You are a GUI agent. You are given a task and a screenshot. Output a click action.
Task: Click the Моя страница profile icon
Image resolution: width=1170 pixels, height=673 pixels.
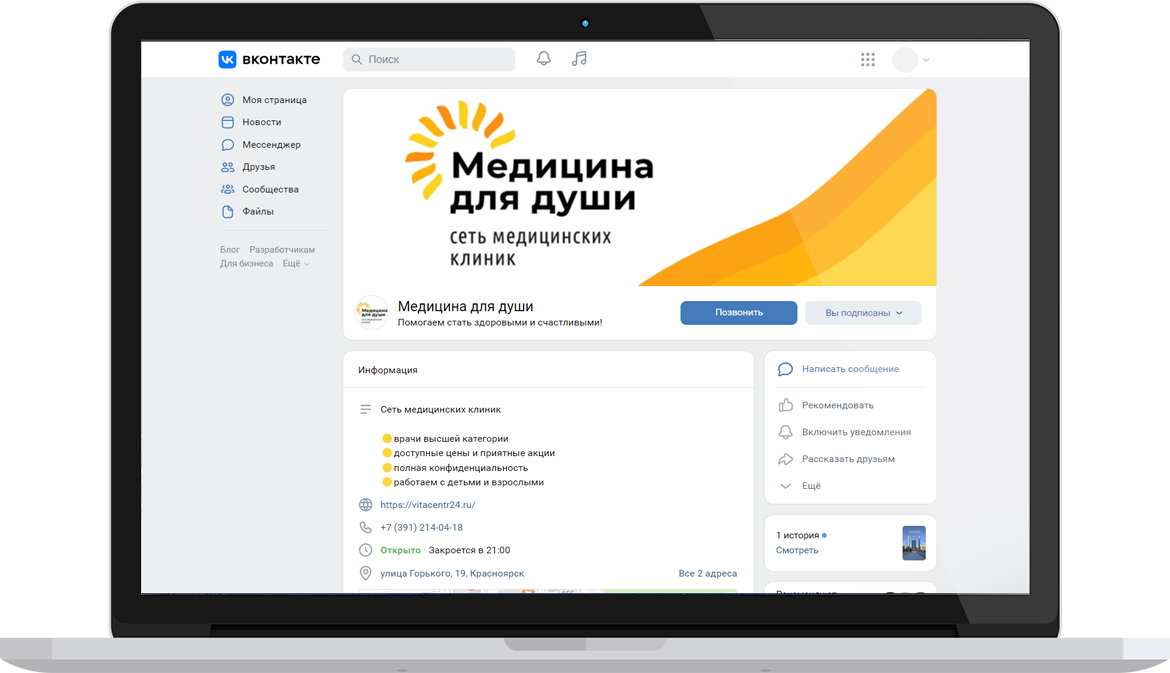(228, 99)
